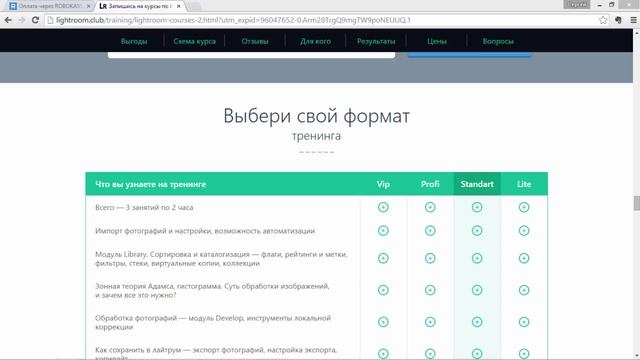Screen dimensions: 640x360
Task: Click the 'Обработка фотографий — модуль Develop' text
Action: pos(213,322)
